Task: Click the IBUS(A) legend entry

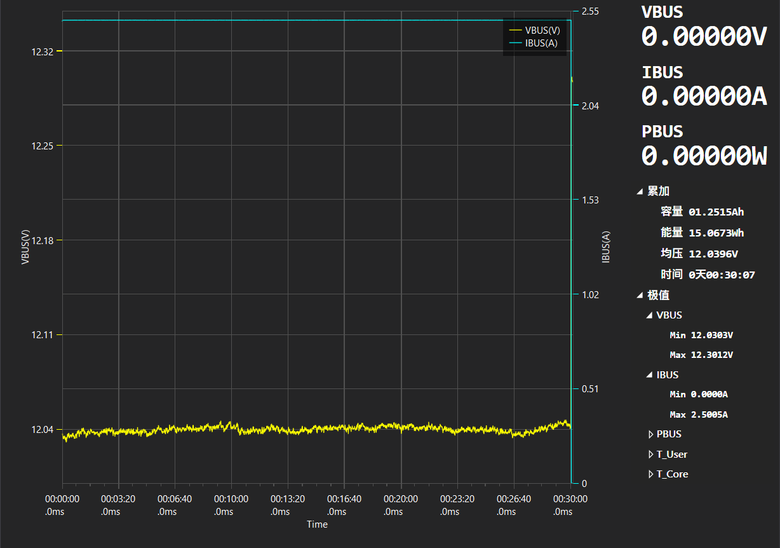Action: coord(534,43)
